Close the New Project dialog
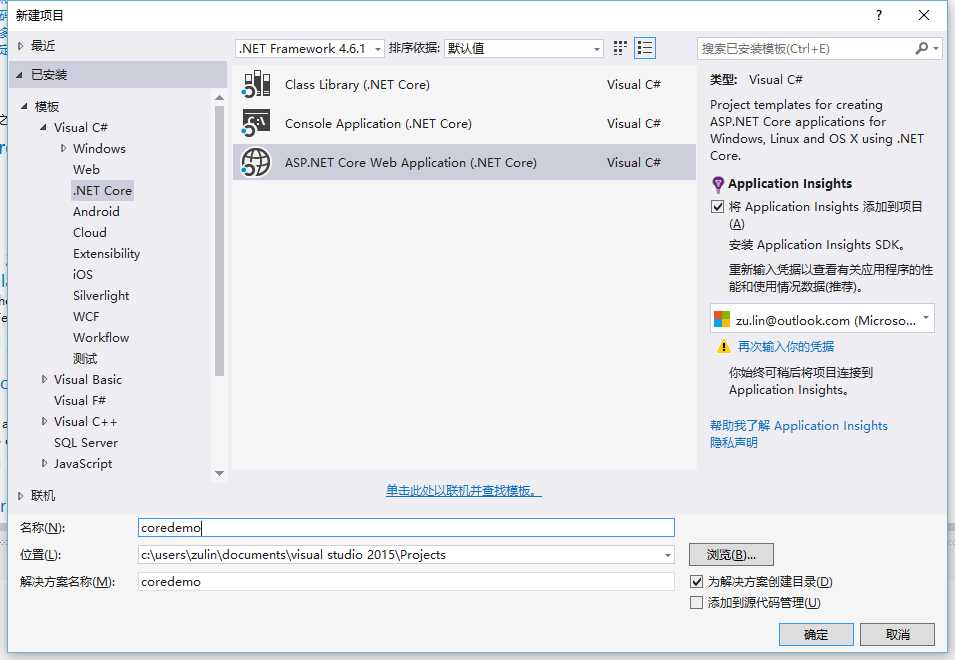This screenshot has height=660, width=955. point(924,15)
